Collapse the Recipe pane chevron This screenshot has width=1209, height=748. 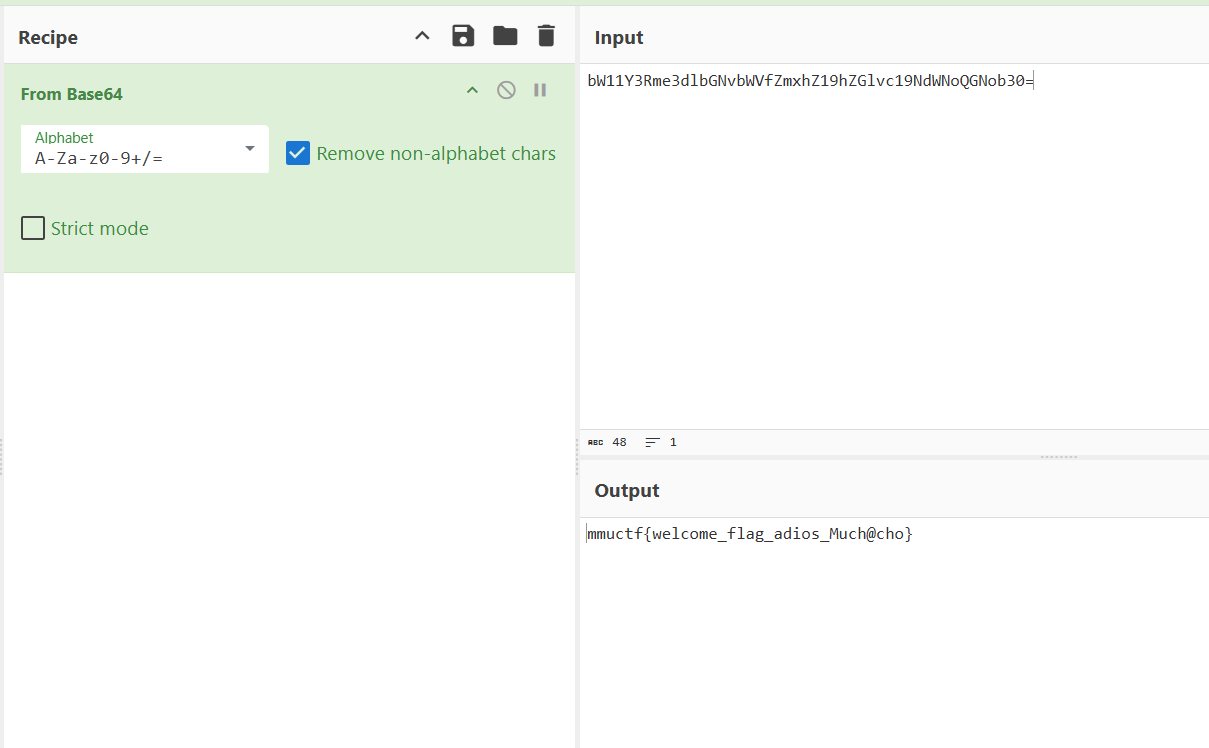422,37
